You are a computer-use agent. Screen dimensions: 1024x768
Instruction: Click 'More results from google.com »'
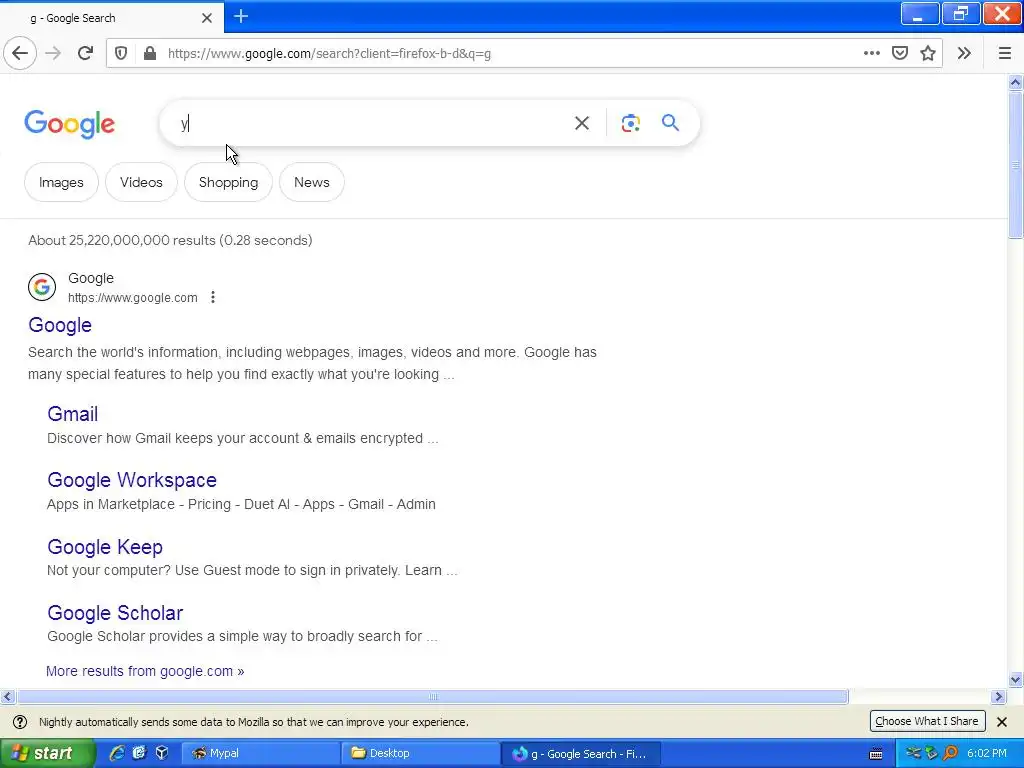tap(145, 671)
